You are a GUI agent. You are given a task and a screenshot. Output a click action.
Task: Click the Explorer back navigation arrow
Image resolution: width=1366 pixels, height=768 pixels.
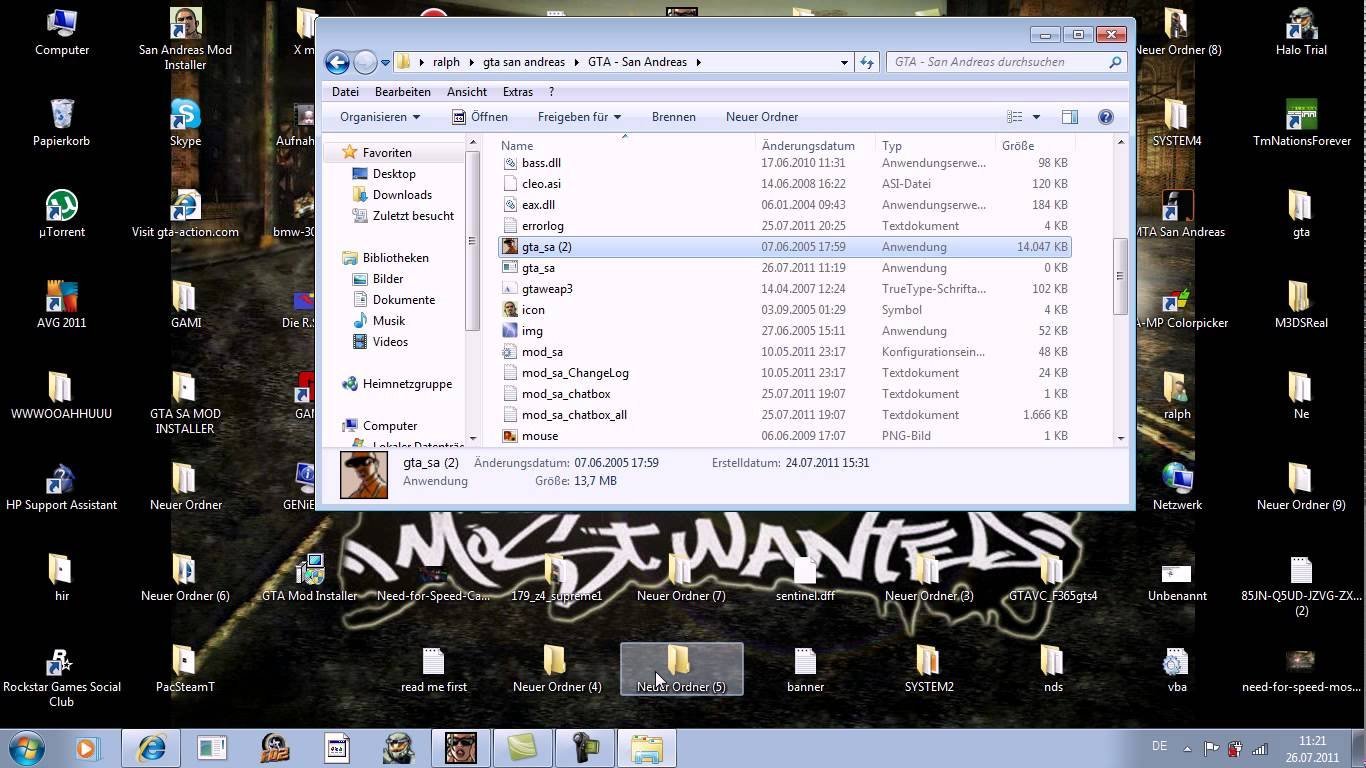pos(337,62)
